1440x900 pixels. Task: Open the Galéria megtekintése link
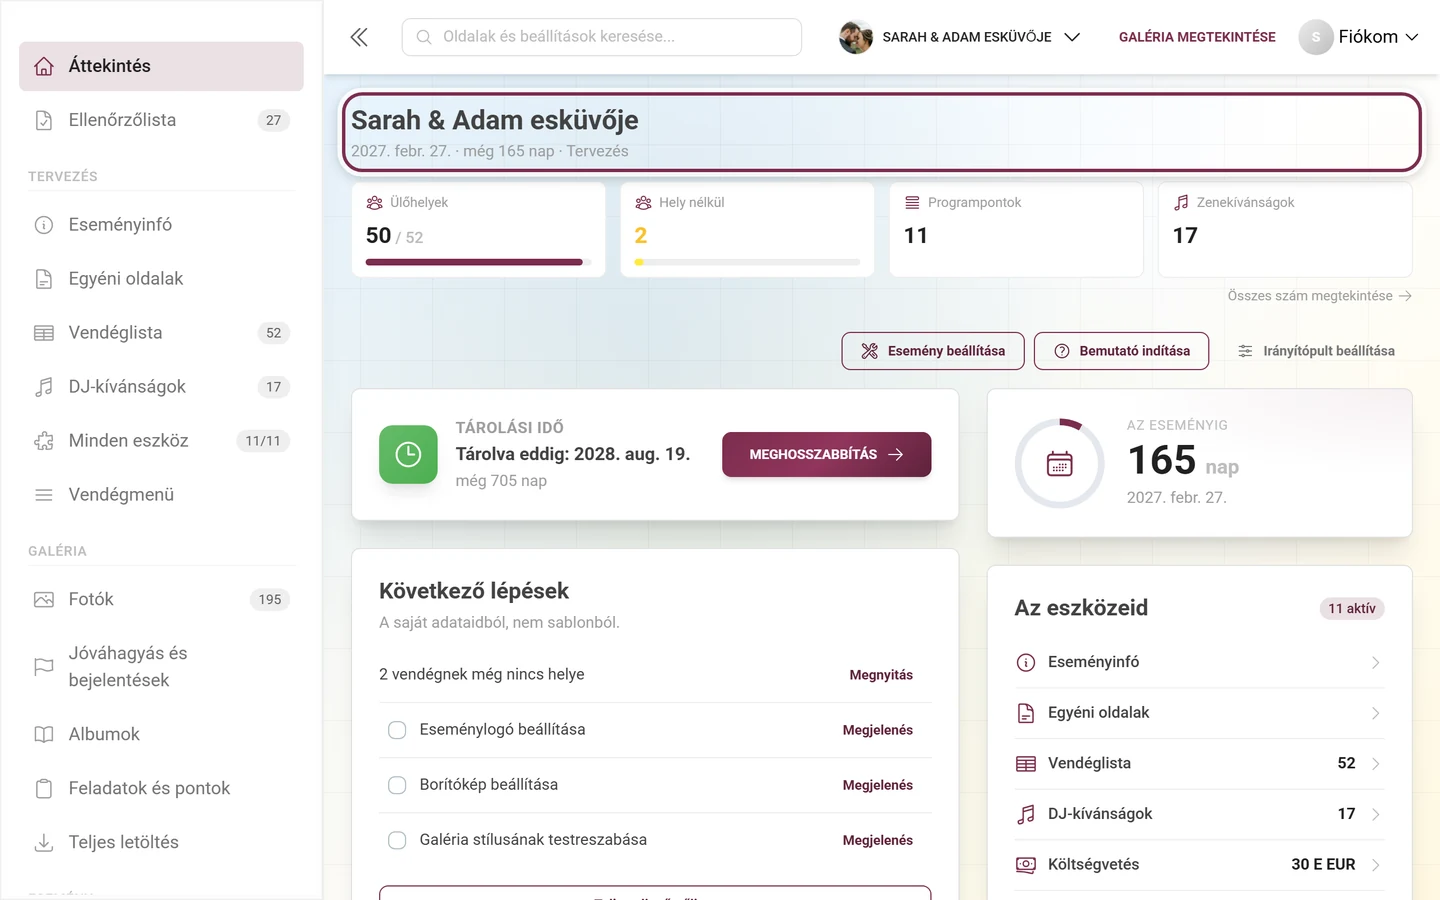[x=1197, y=37]
